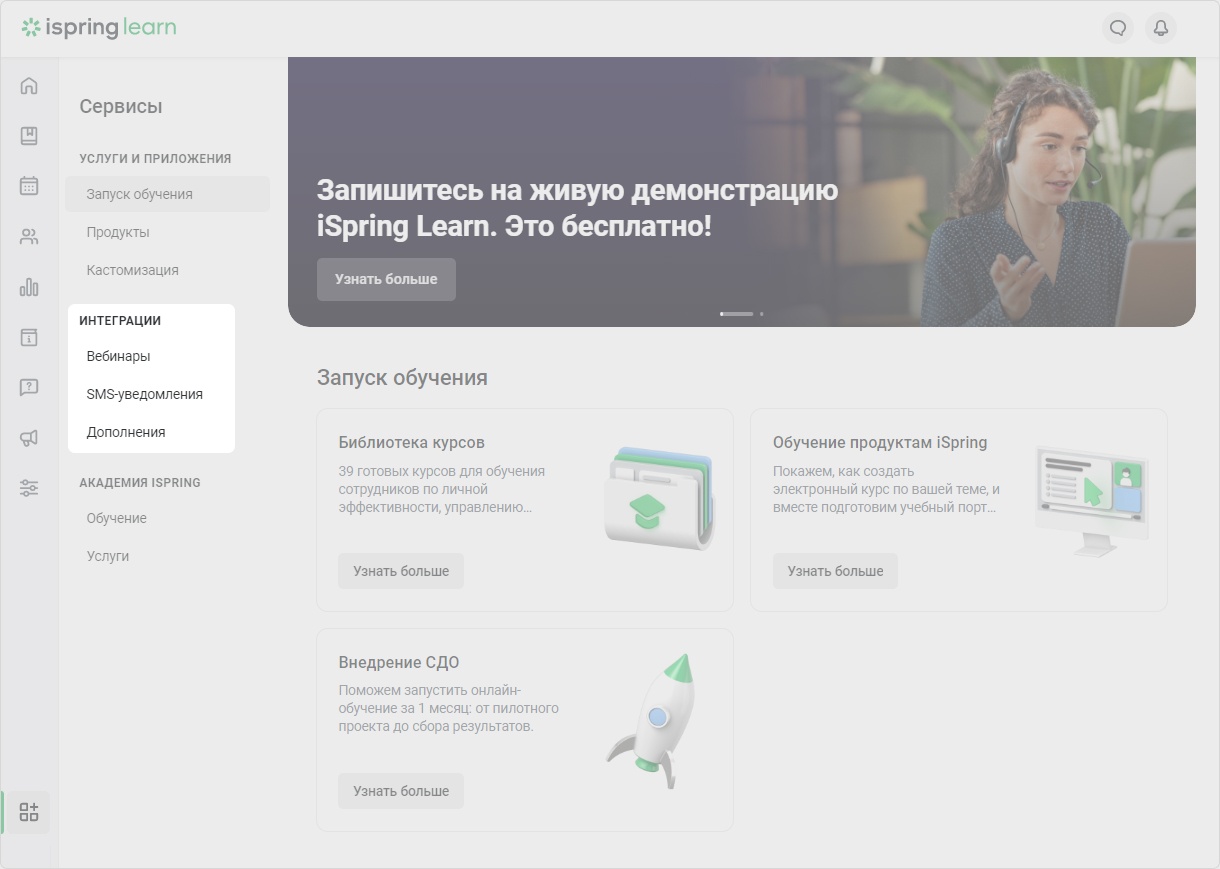Click the iSpring Learn logo
Viewport: 1220px width, 869px height.
[99, 27]
